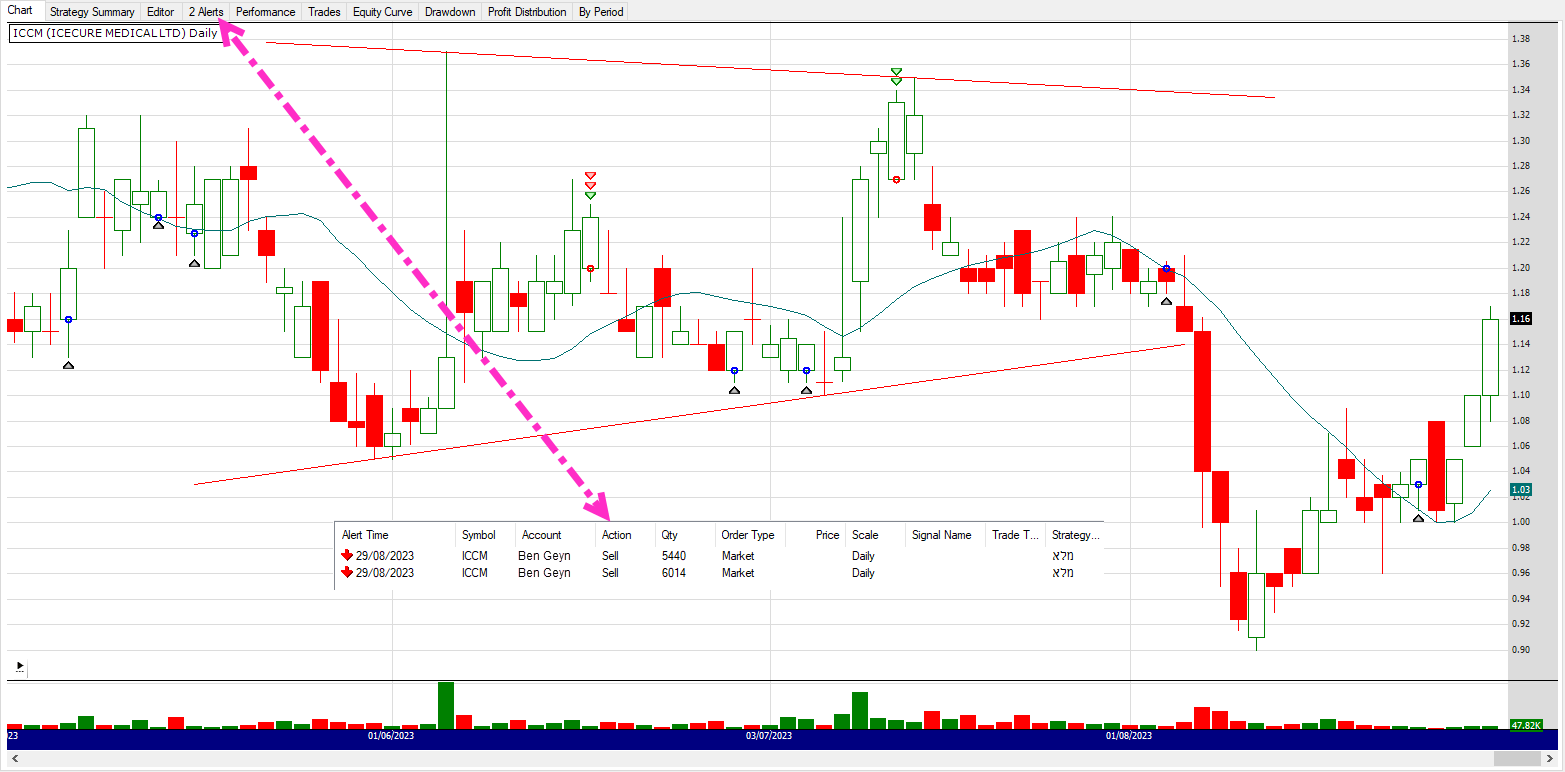1565x772 pixels.
Task: Click red down-triangle markers above mid-June candle
Action: (x=590, y=180)
